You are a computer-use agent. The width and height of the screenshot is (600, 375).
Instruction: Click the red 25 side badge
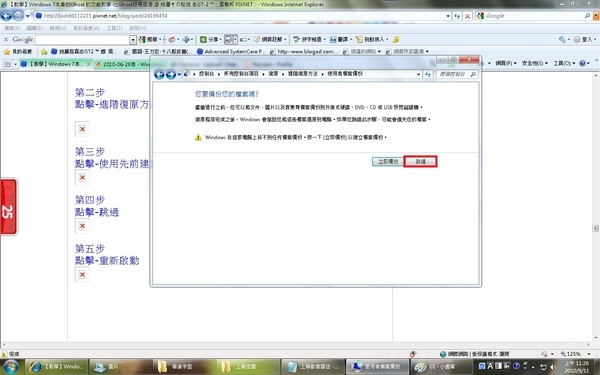(x=9, y=207)
